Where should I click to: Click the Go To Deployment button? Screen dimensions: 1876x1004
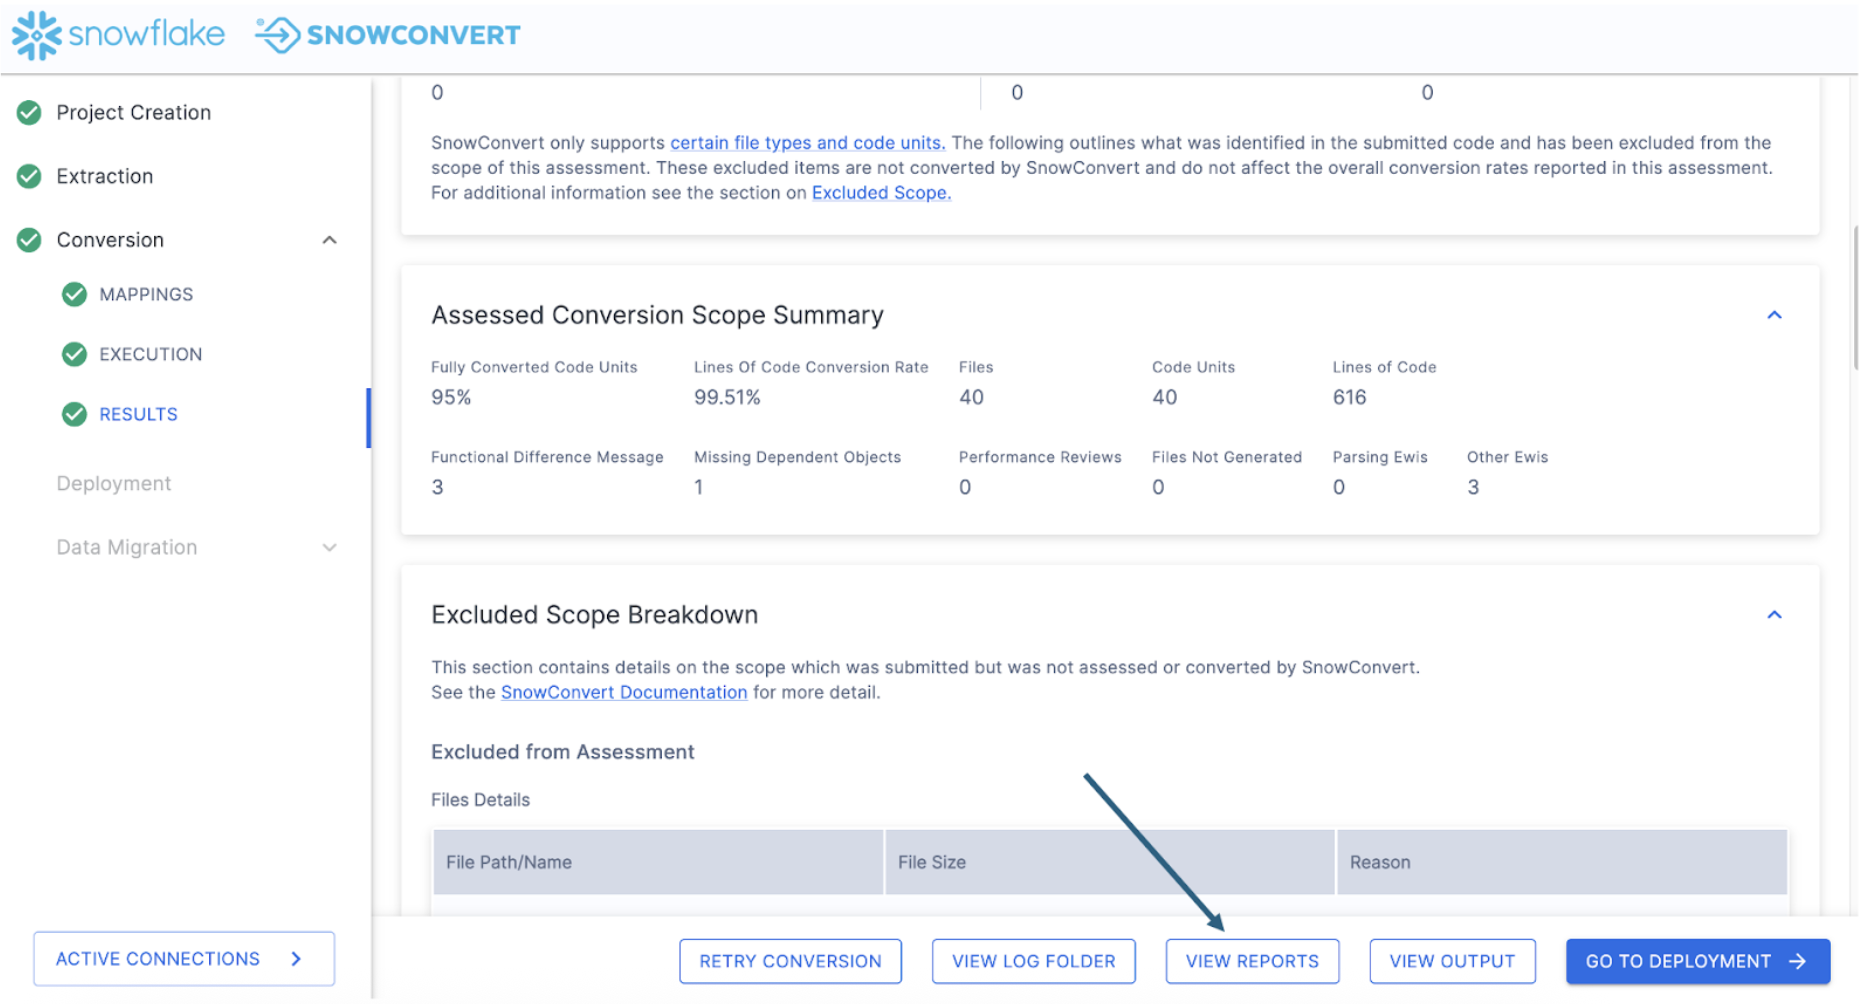pyautogui.click(x=1698, y=962)
